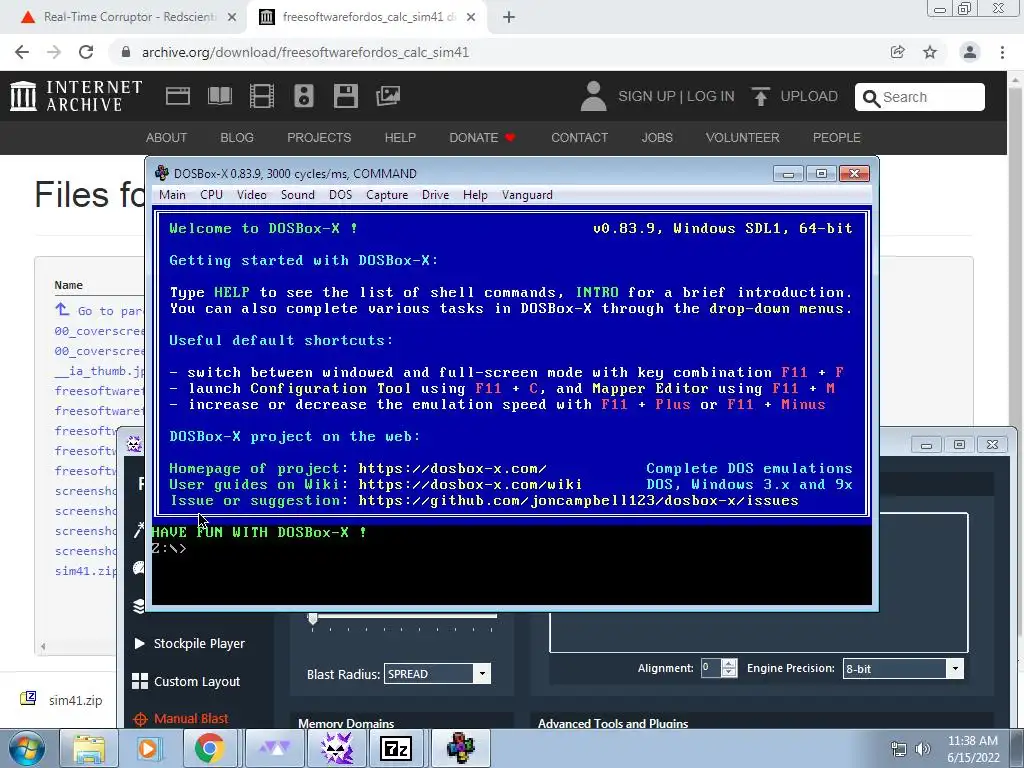Click the Alignment stepper arrows
Screen dimensions: 1024x768
click(729, 668)
